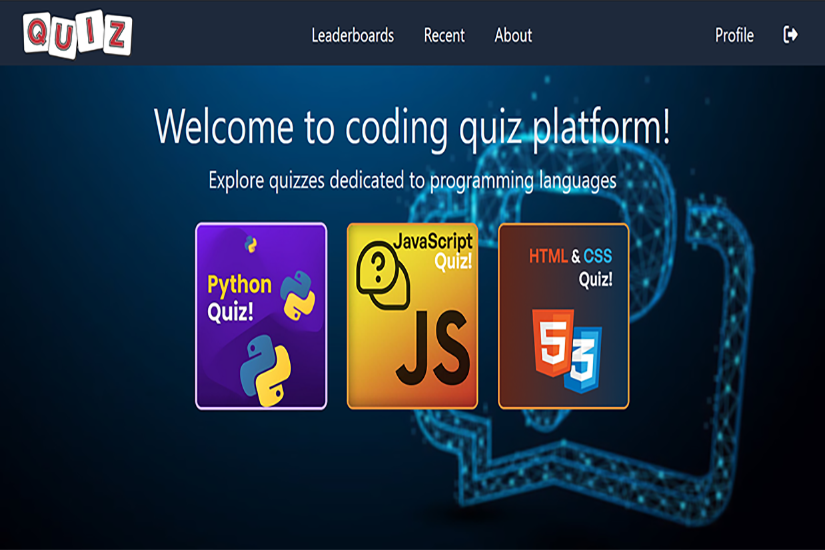Screen dimensions: 825x550
Task: Click the logout icon beside Profile
Action: click(790, 35)
